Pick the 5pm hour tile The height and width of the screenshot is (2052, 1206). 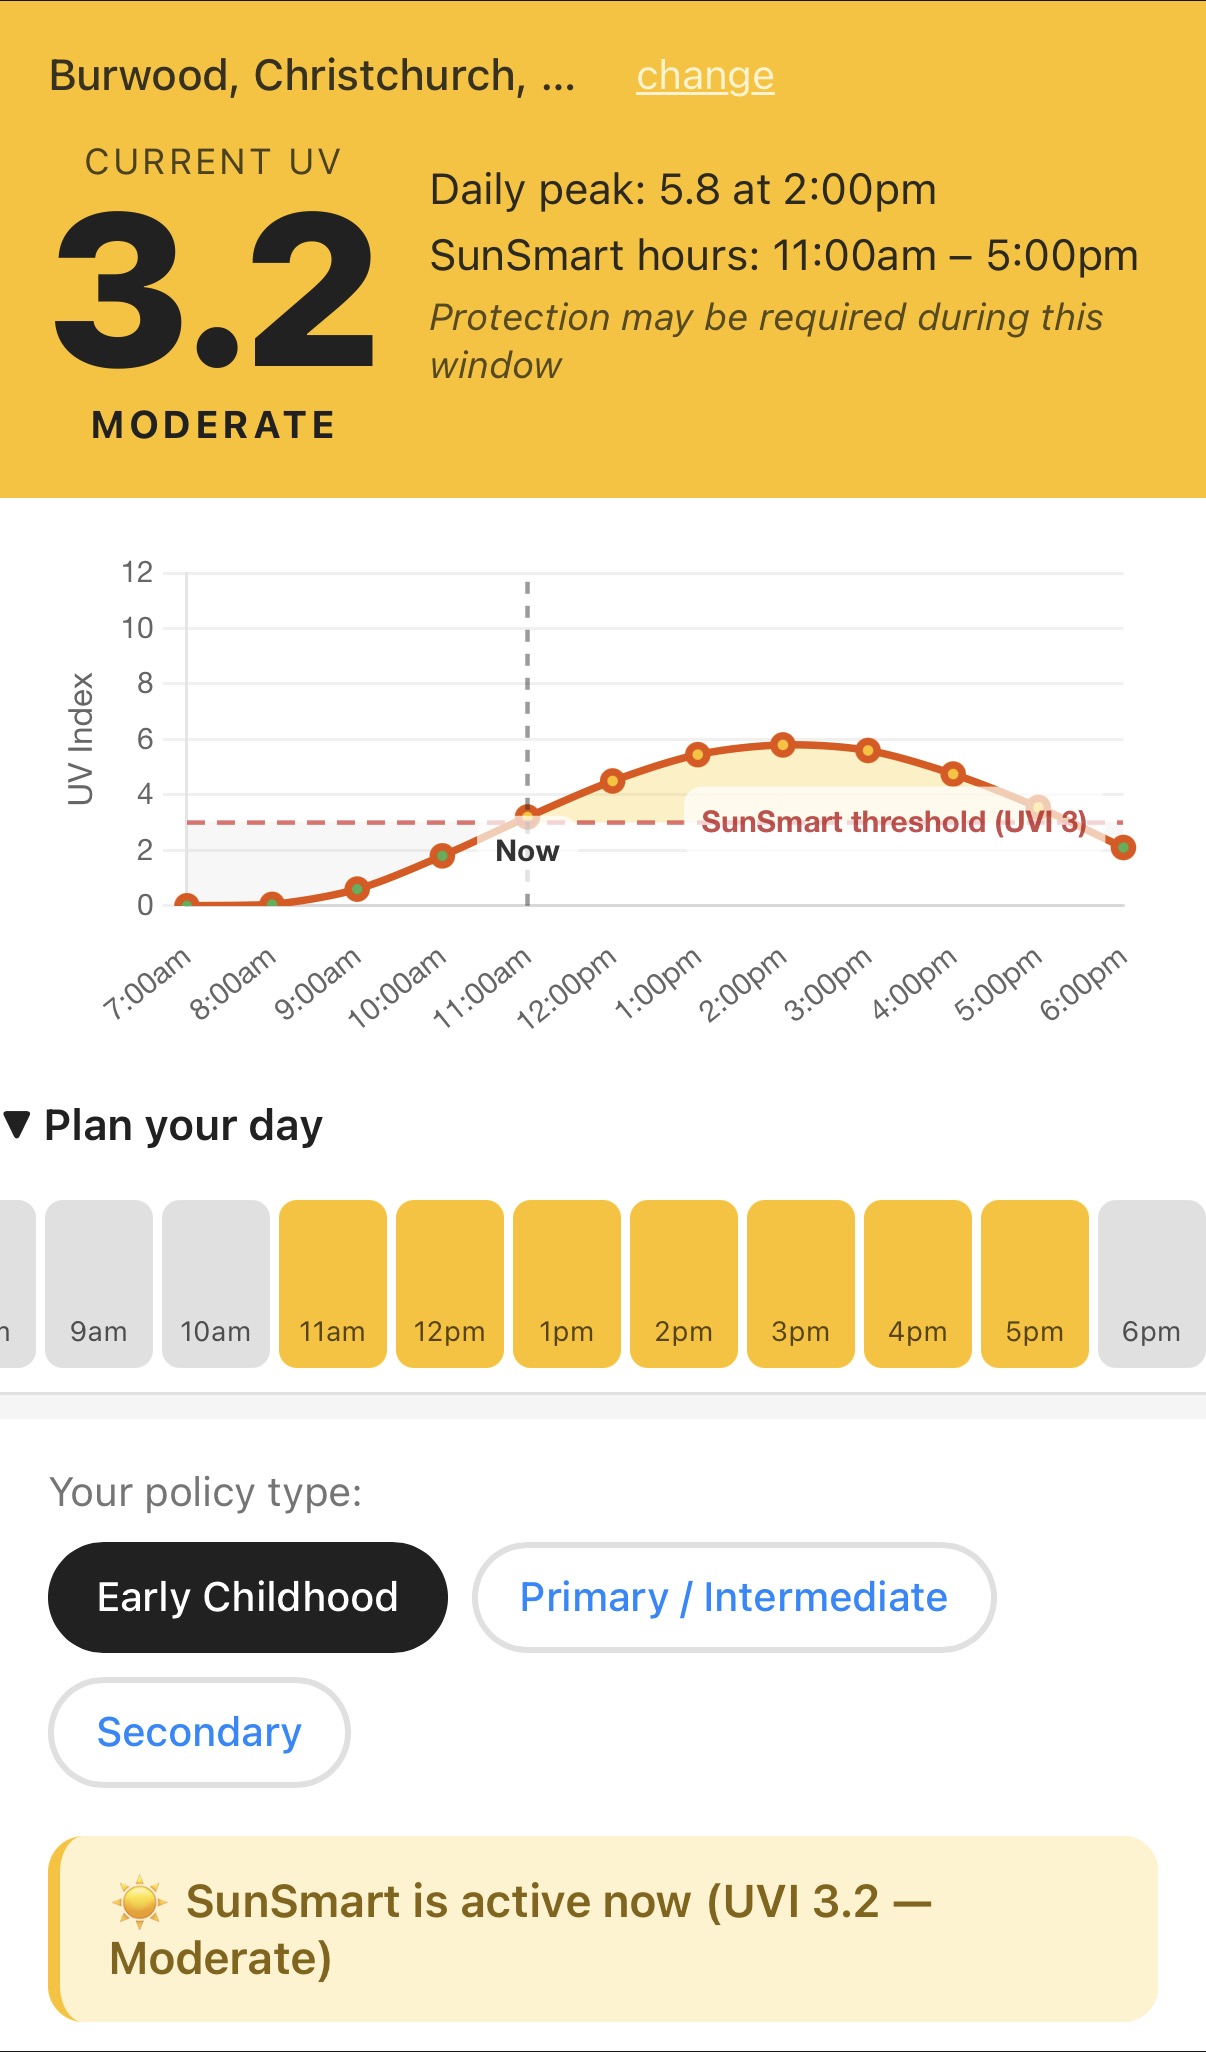point(1035,1283)
